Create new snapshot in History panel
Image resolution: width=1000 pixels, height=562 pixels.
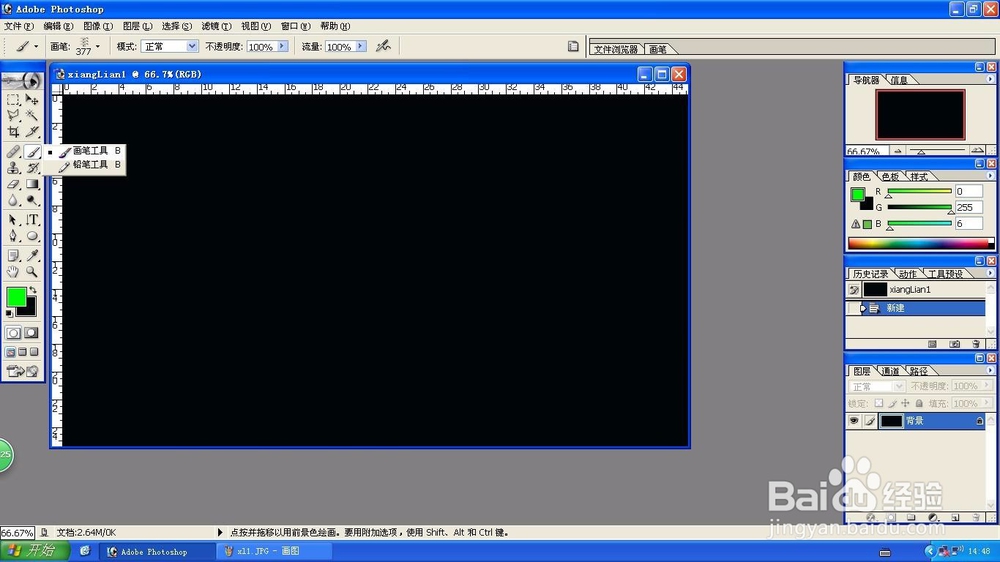(954, 344)
